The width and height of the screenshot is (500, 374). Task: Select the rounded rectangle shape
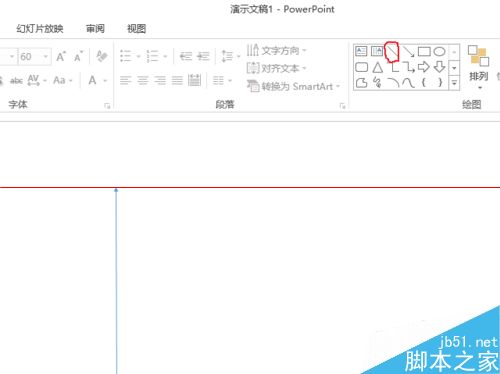361,67
